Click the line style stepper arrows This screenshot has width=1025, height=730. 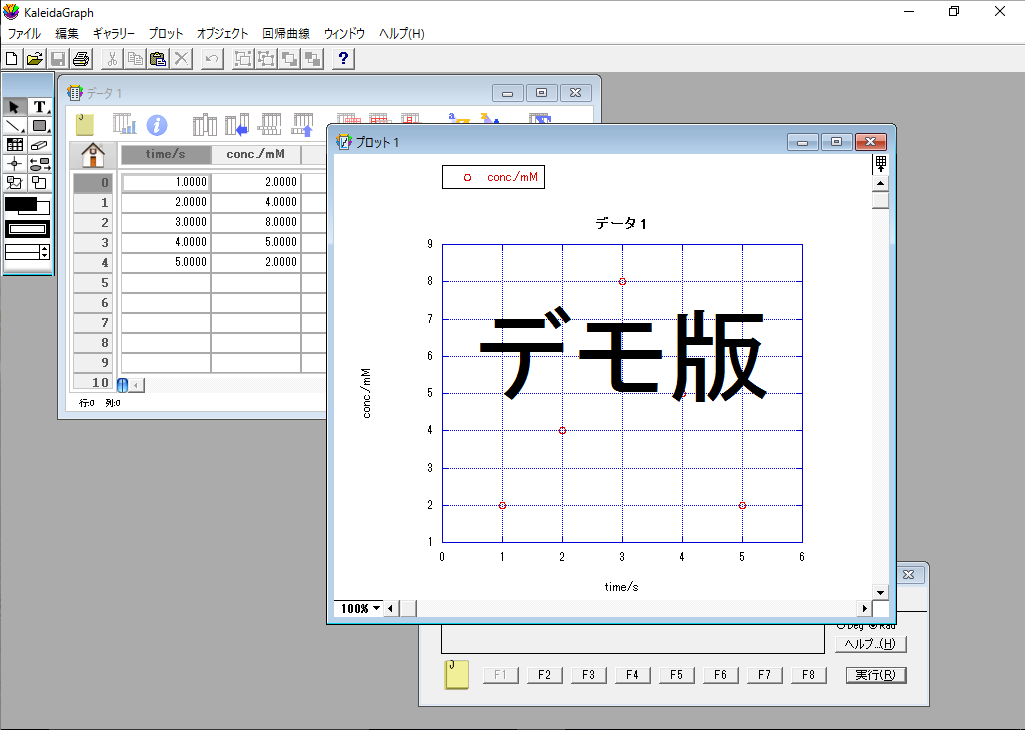44,252
